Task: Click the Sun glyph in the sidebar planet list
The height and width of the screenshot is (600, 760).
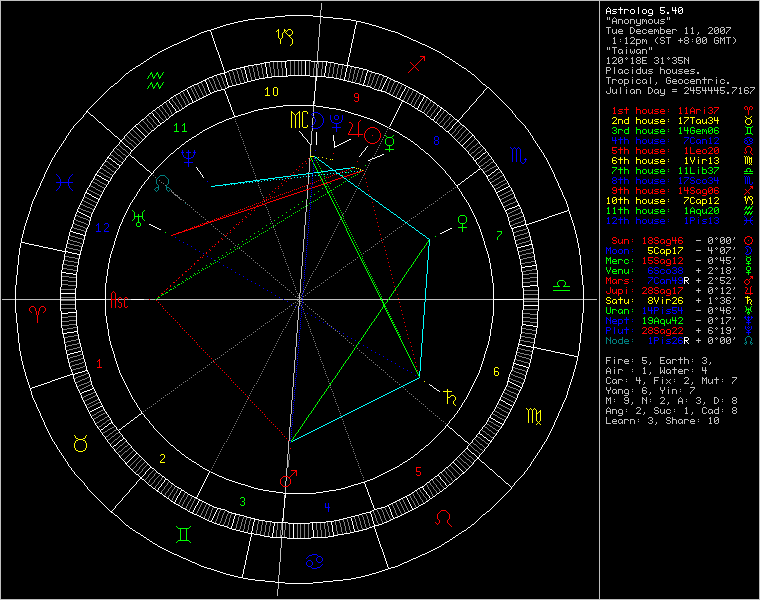Action: coord(748,240)
